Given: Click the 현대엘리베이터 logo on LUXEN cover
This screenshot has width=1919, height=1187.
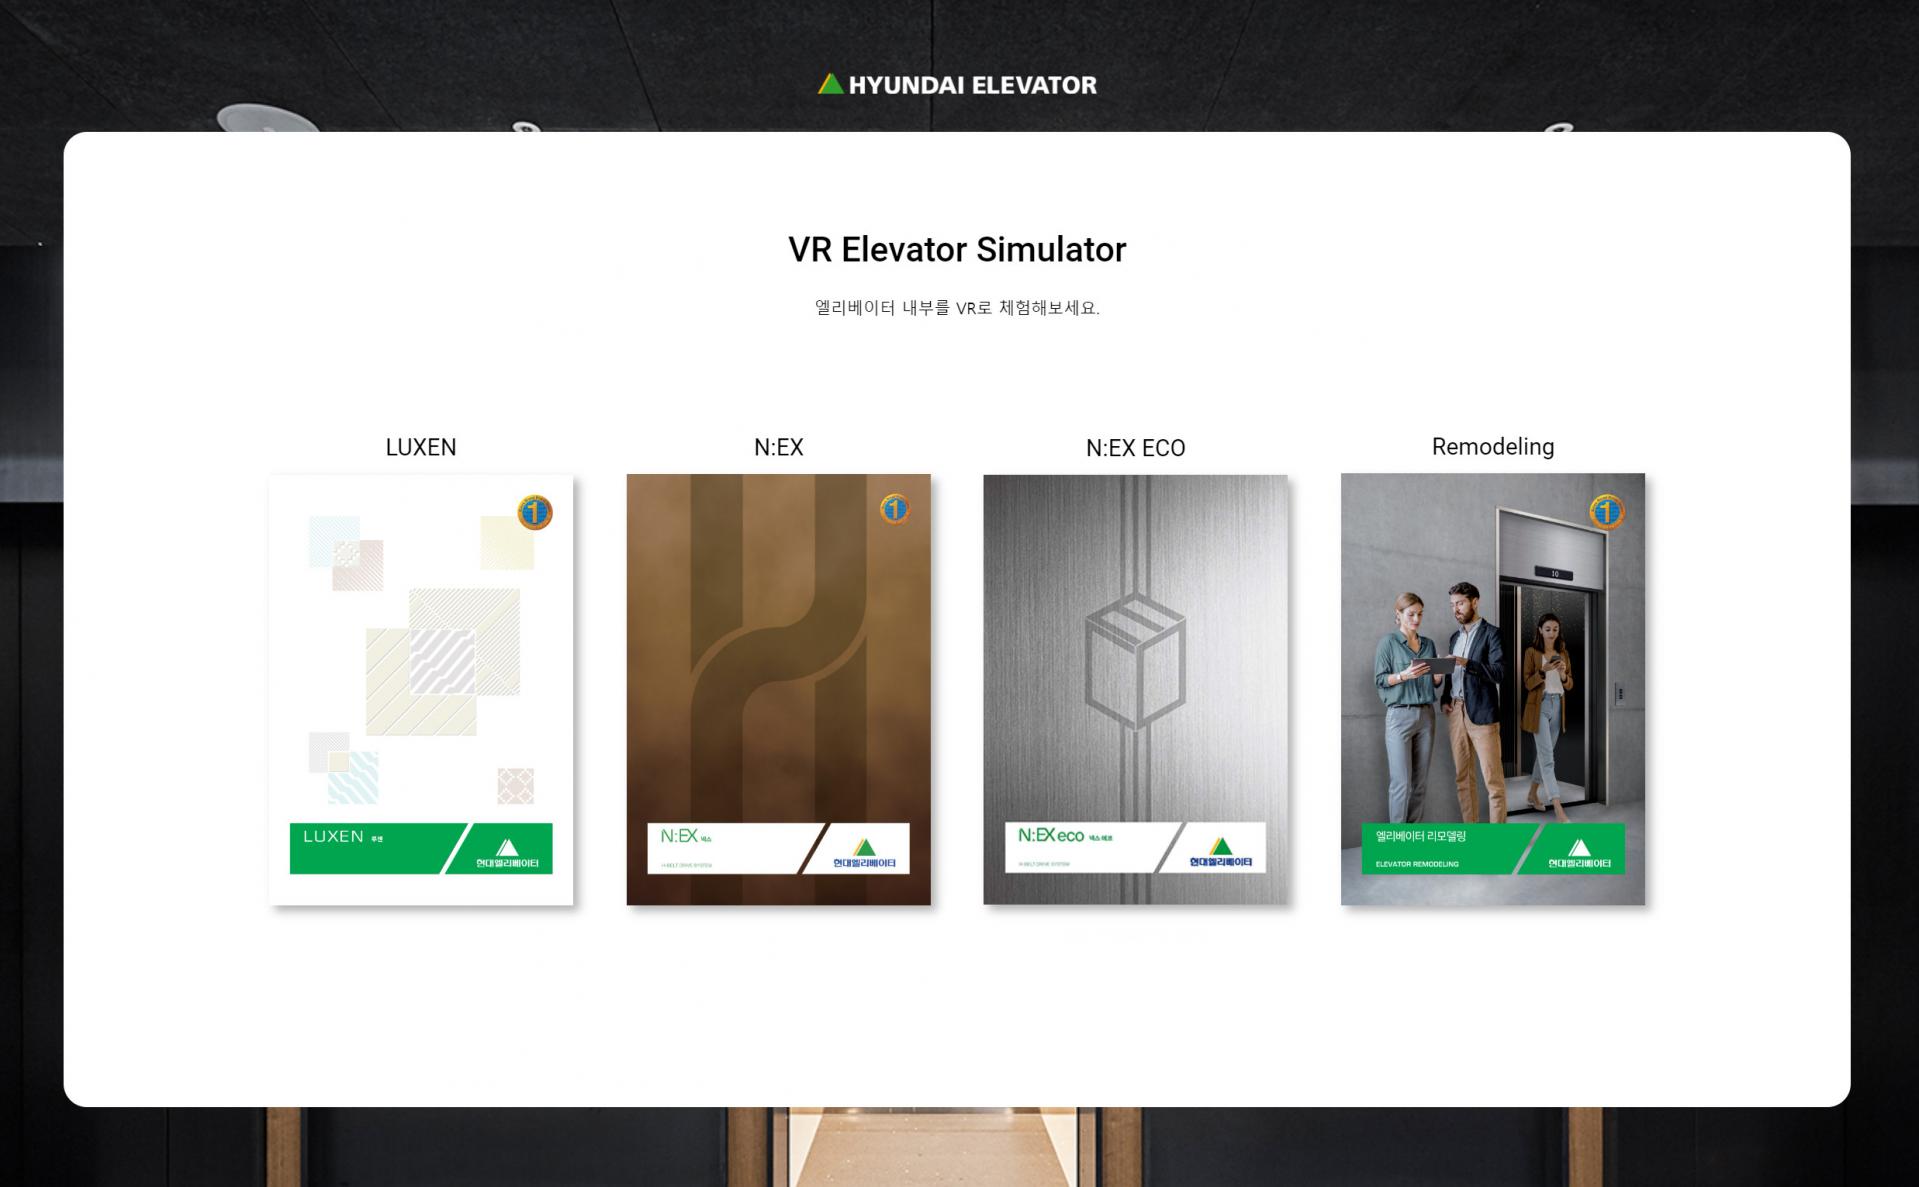Looking at the screenshot, I should tap(507, 854).
